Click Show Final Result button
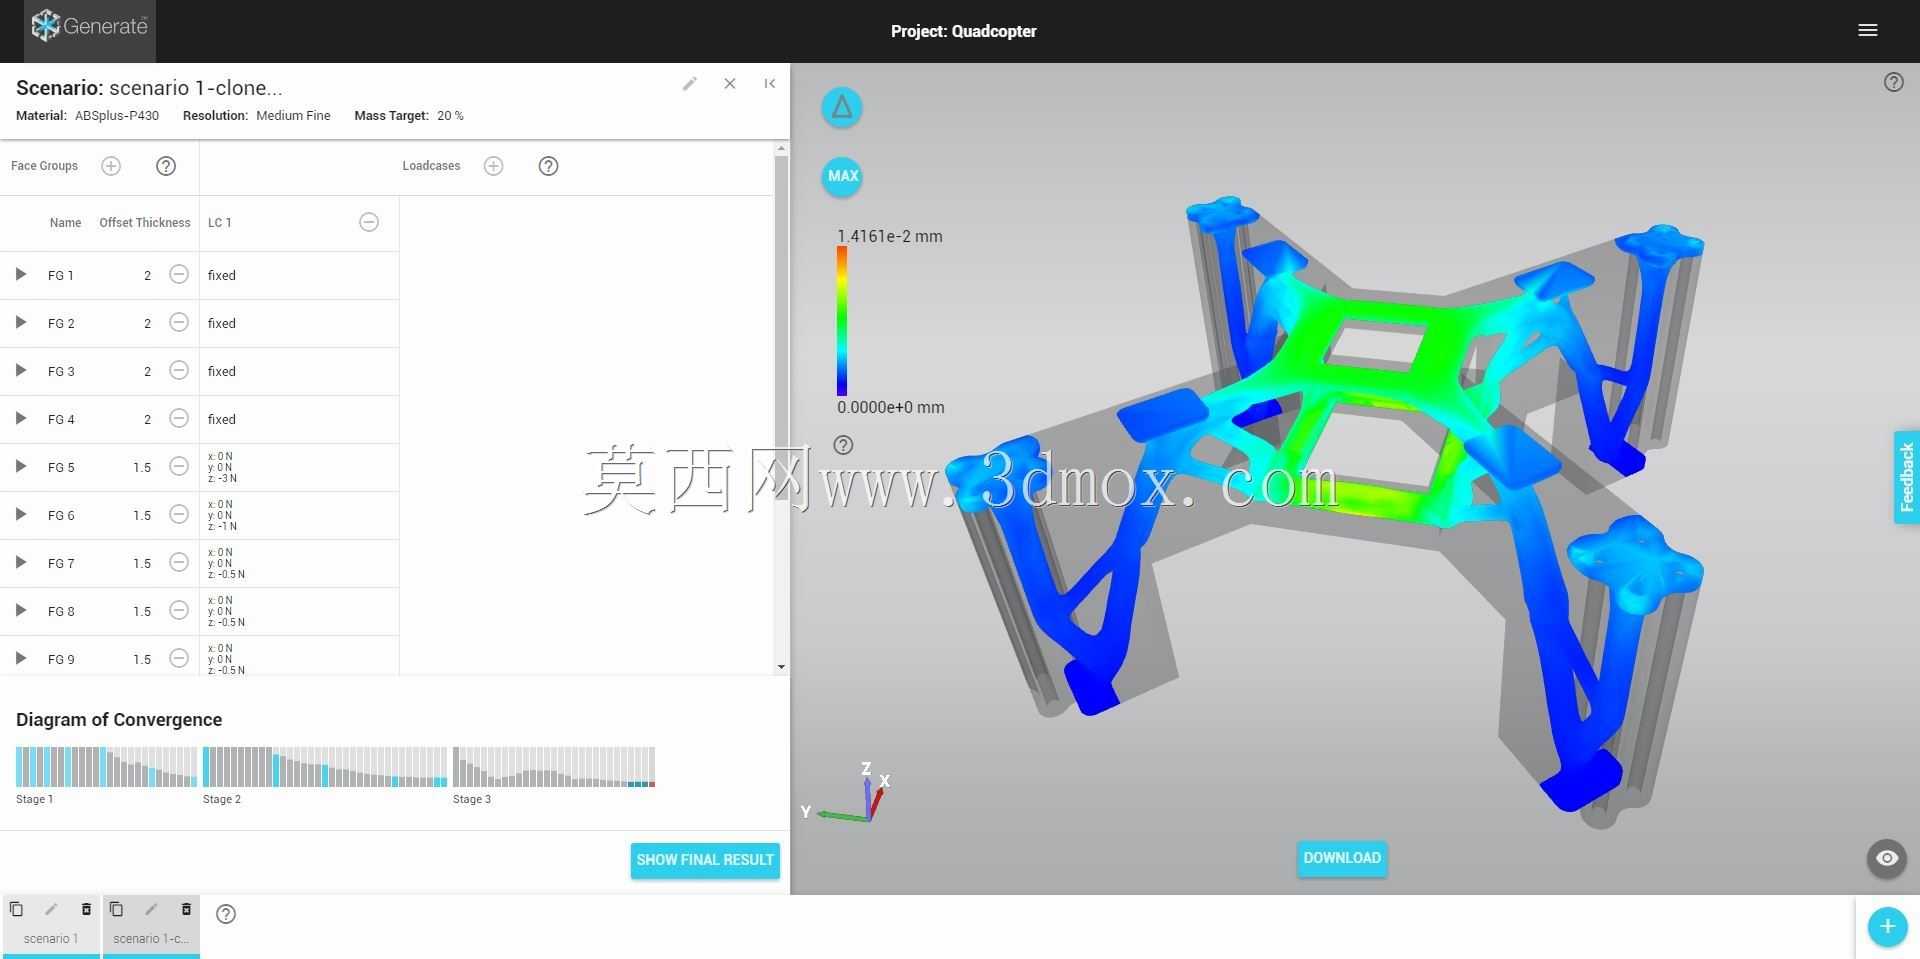 [x=705, y=860]
